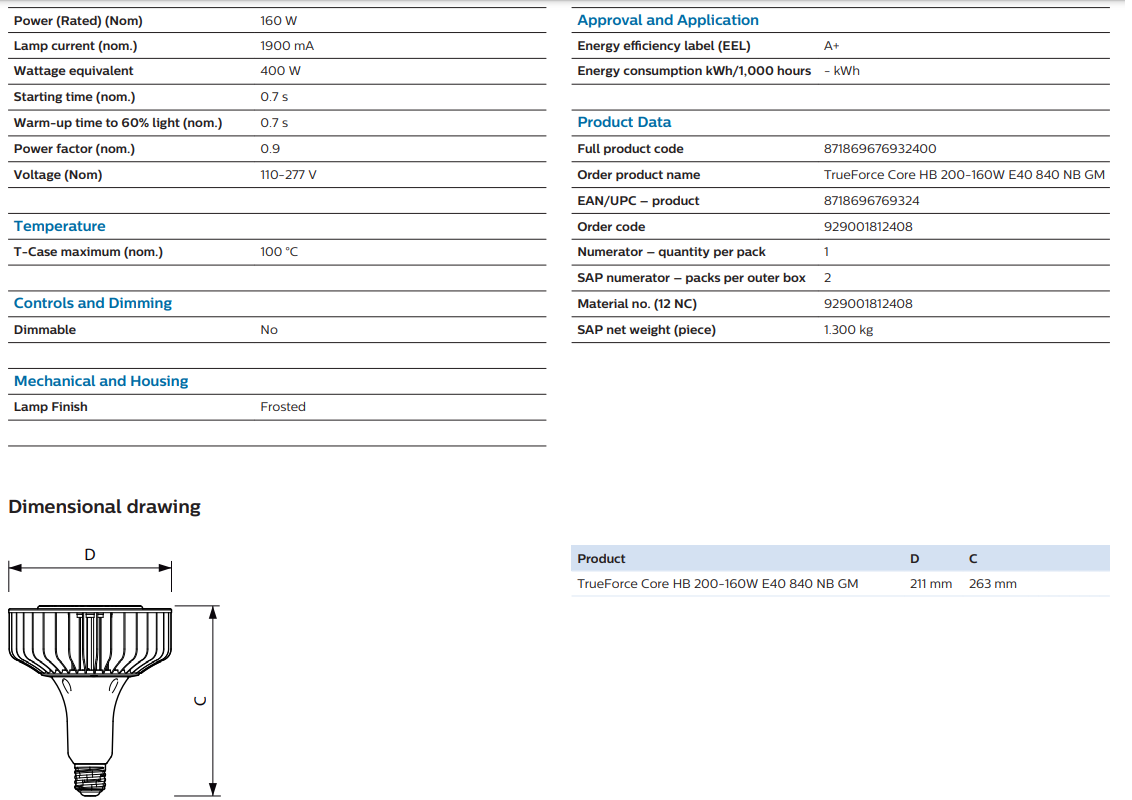1132x800 pixels.
Task: Select Material no. (12 NC) value '929001812408'
Action: pos(868,304)
